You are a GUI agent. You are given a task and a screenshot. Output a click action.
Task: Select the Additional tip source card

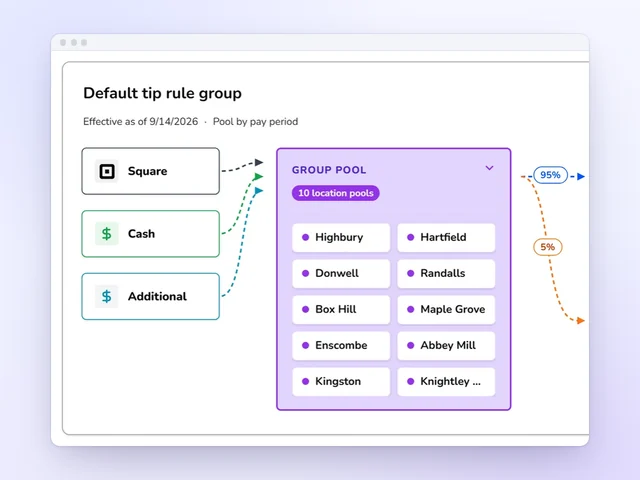coord(151,296)
